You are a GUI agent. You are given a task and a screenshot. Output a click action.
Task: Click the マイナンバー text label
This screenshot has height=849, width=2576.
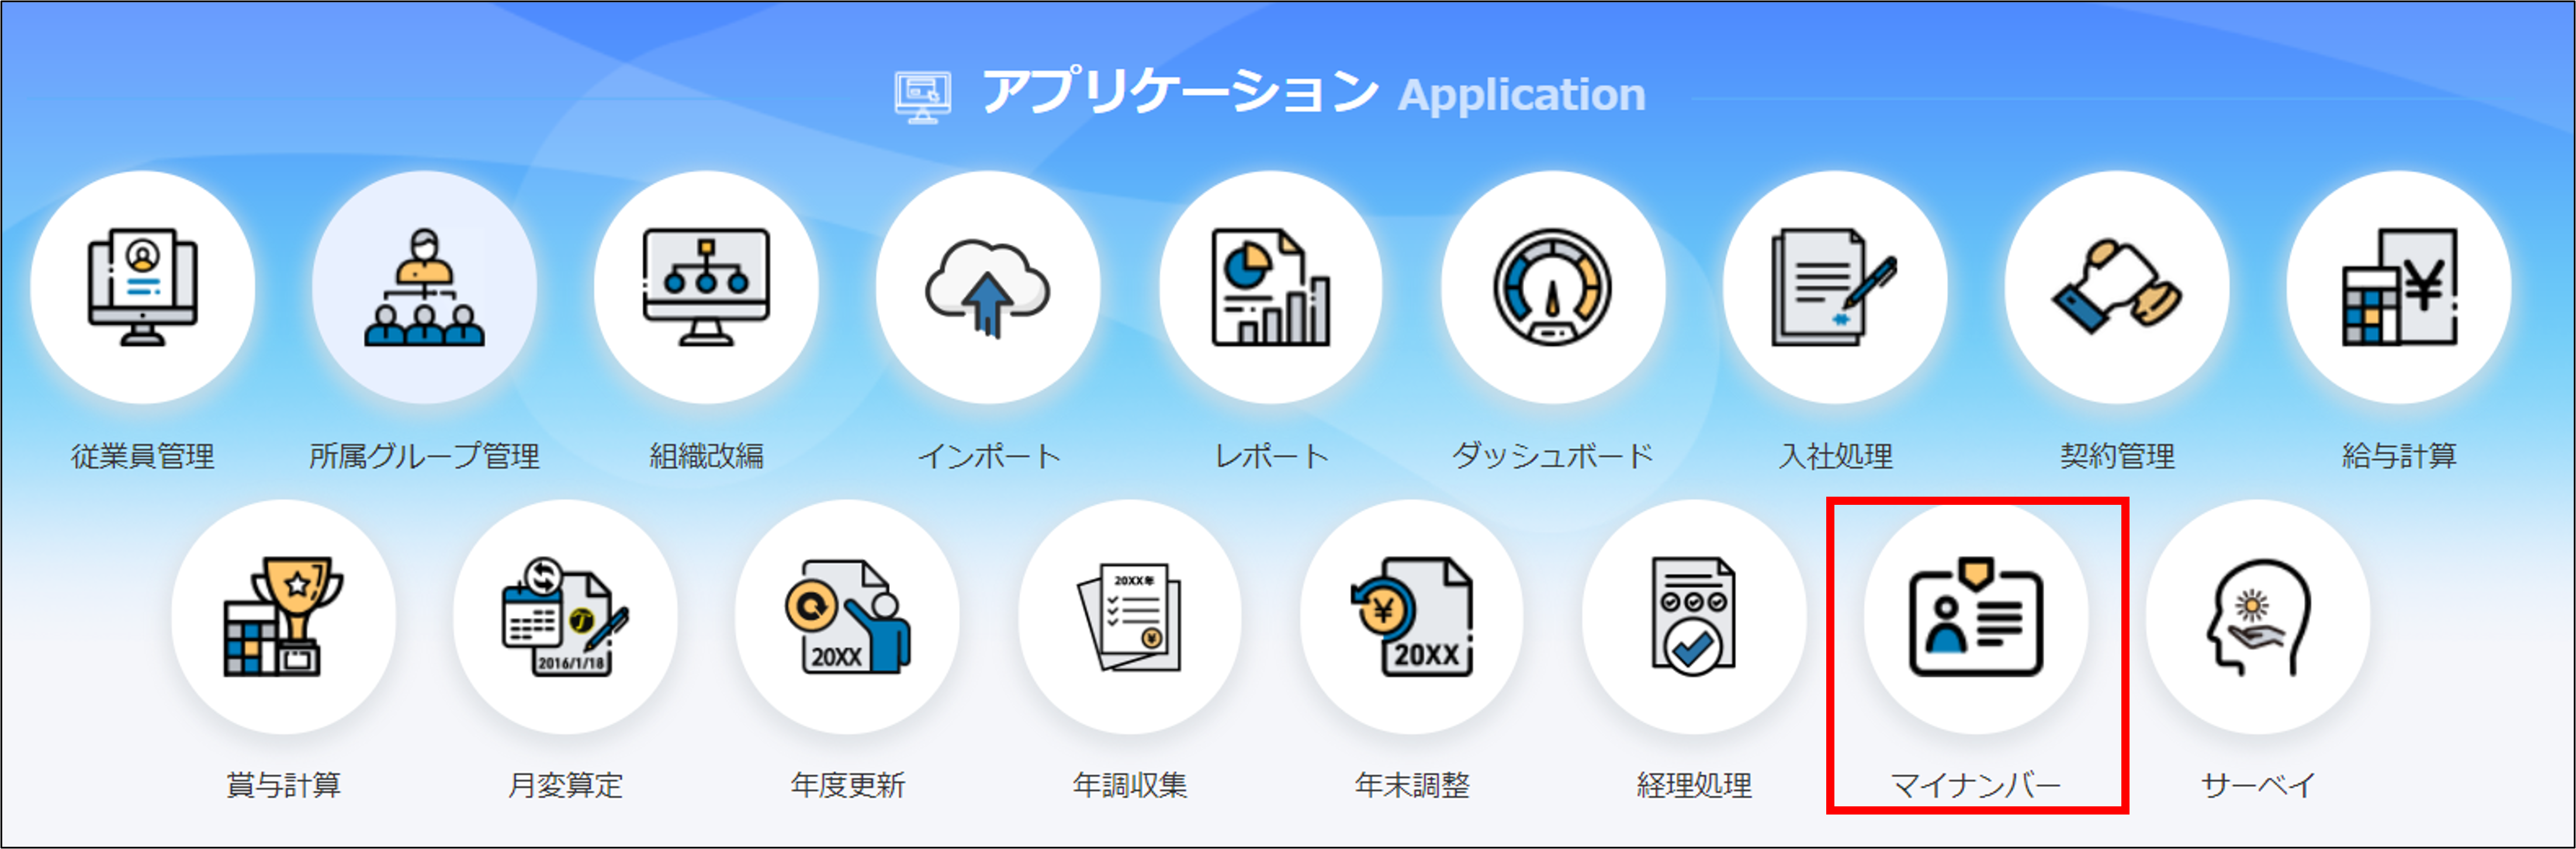[x=1976, y=785]
